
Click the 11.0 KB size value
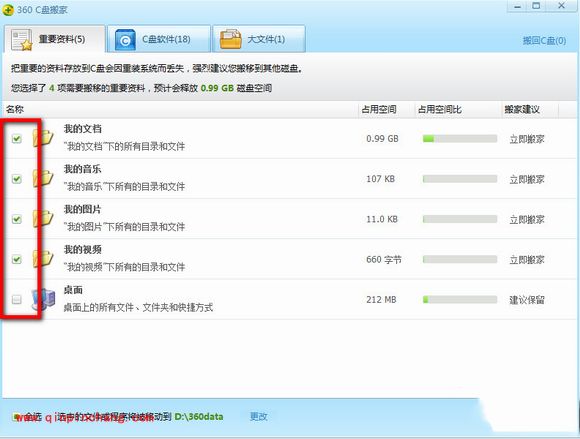[x=382, y=219]
